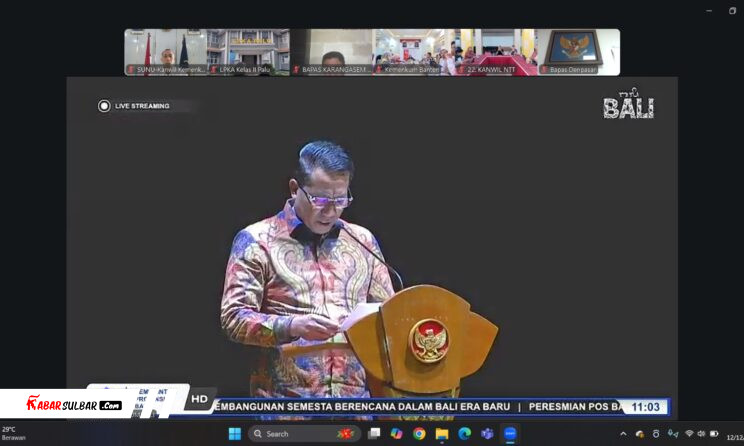
Task: Click the battery status icon
Action: tap(714, 434)
